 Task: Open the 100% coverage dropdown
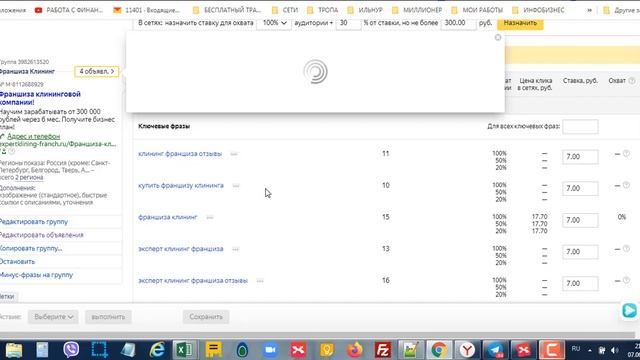[274, 23]
